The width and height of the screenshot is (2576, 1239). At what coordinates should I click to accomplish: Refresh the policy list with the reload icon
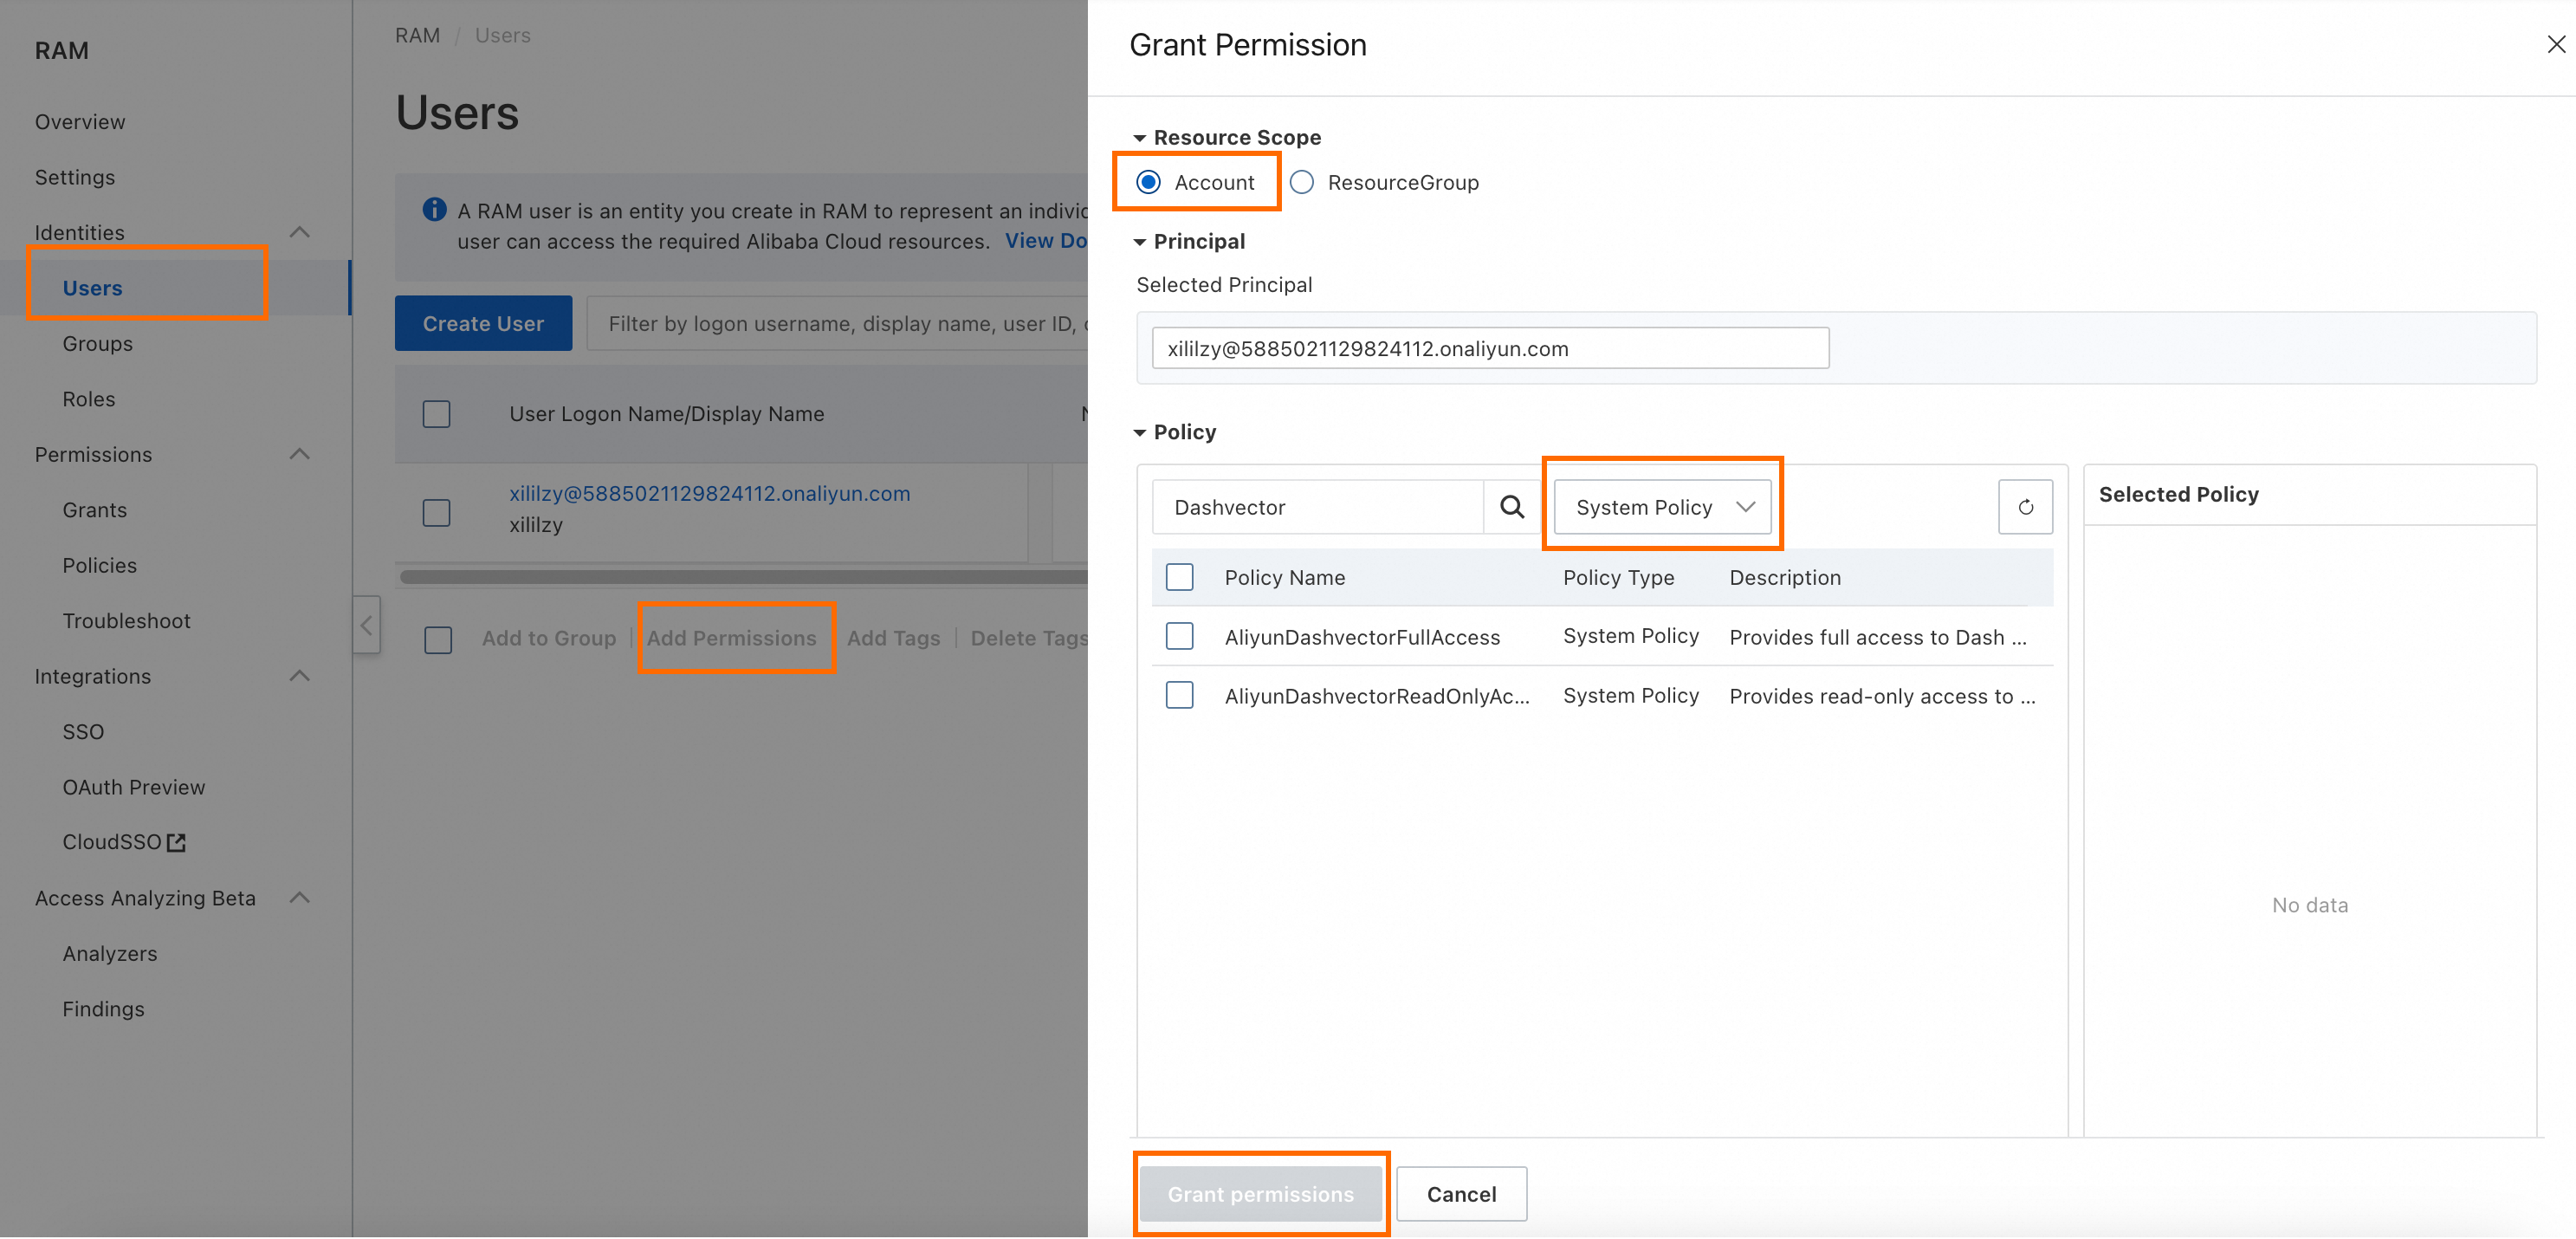click(x=2025, y=507)
